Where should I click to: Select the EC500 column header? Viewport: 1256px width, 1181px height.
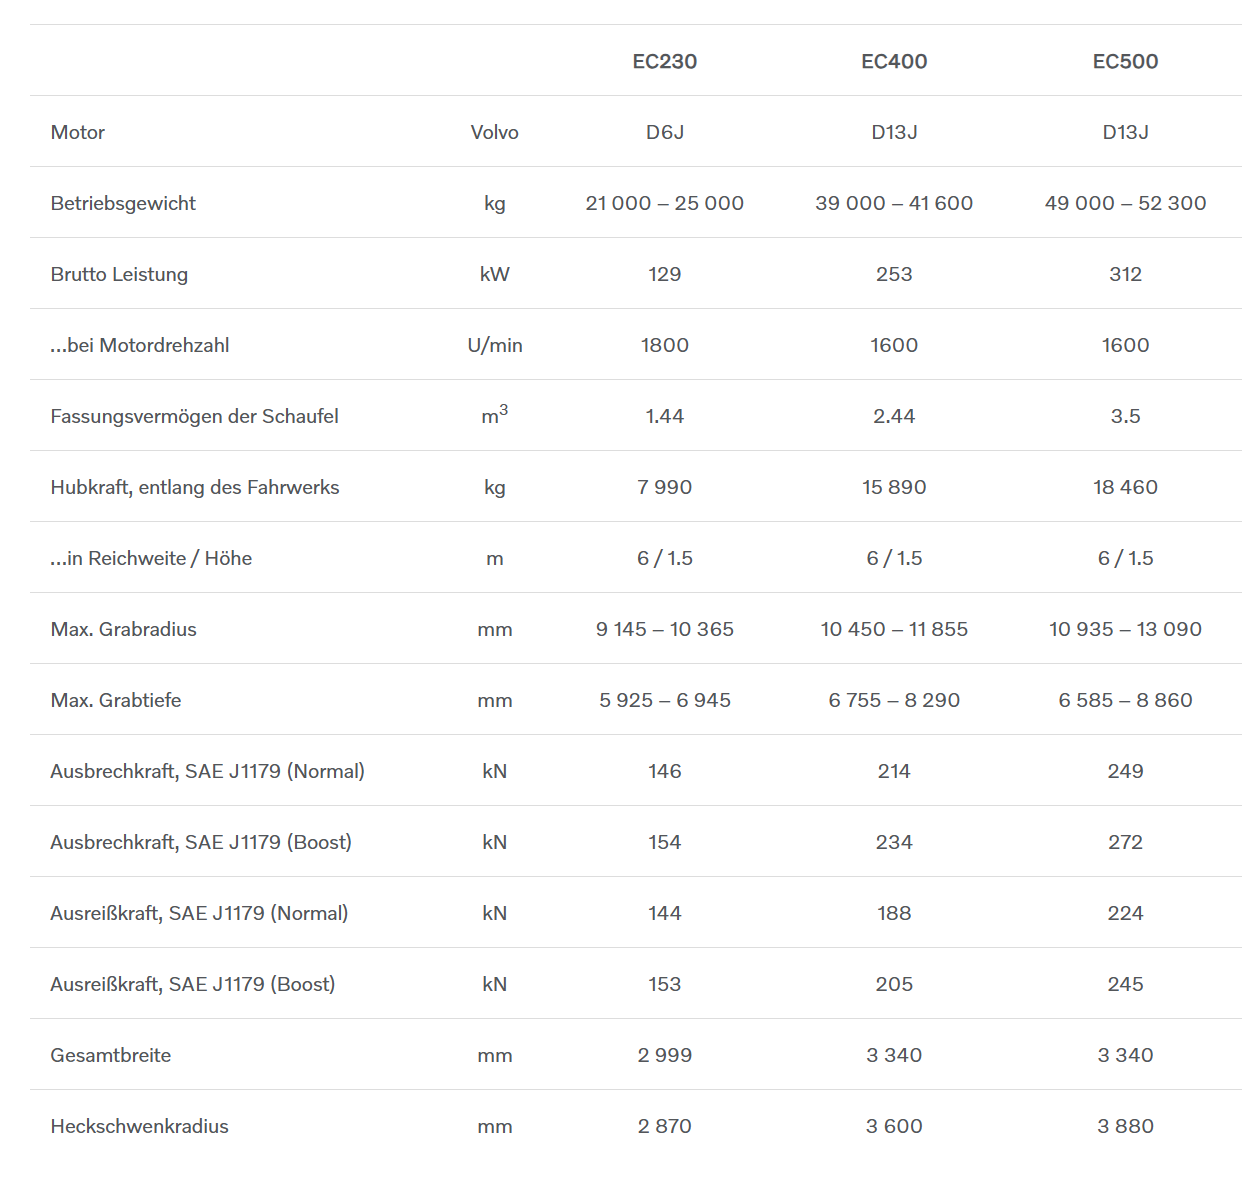[x=1125, y=61]
